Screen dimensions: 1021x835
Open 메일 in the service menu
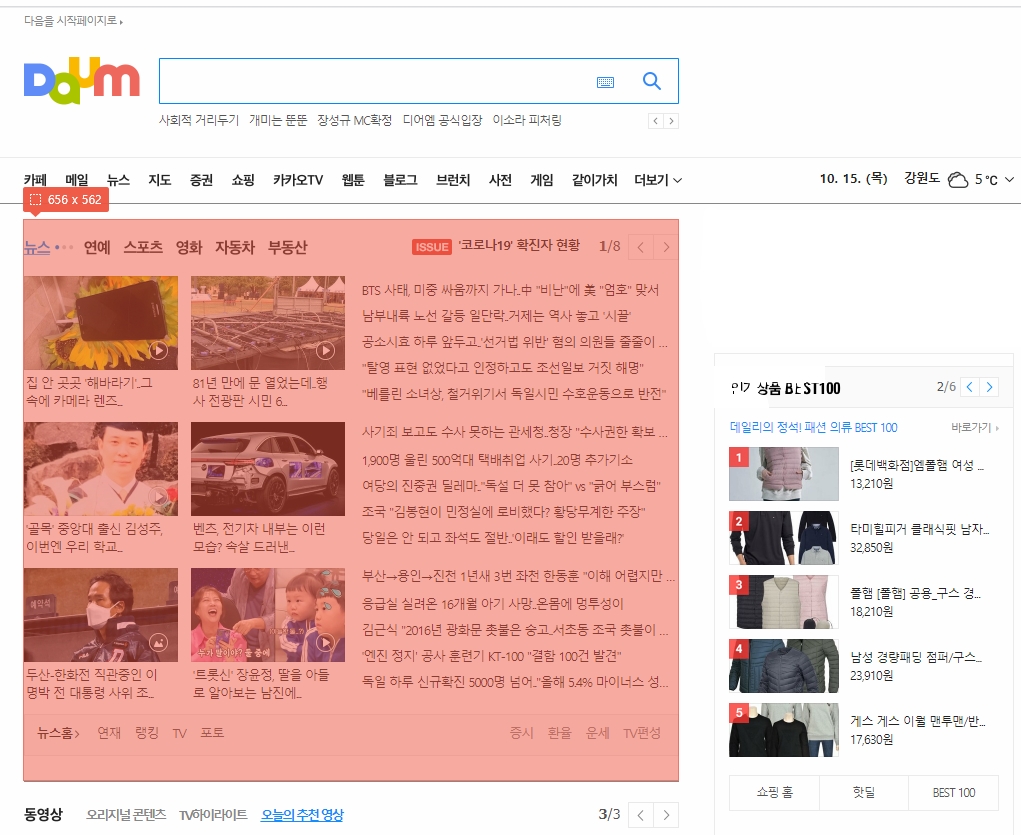77,180
